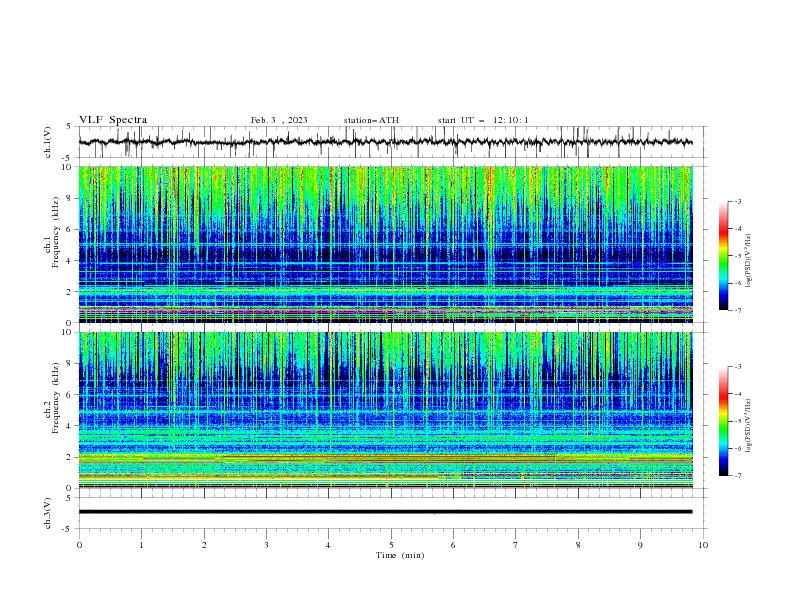Select the "start UT = 12:10:1" text
The image size is (792, 612).
click(x=483, y=120)
